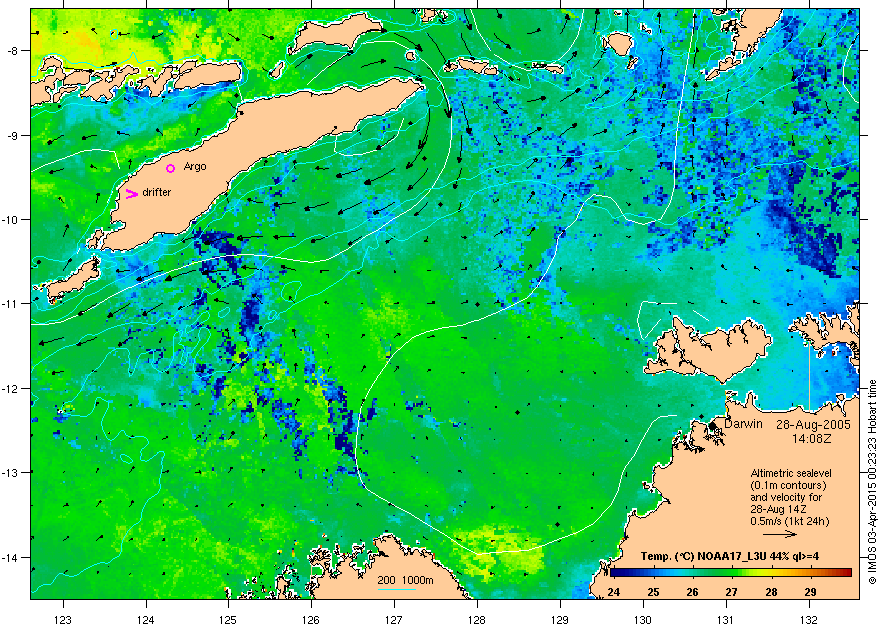Click latitude axis label -8
880x630 pixels.
pyautogui.click(x=13, y=51)
